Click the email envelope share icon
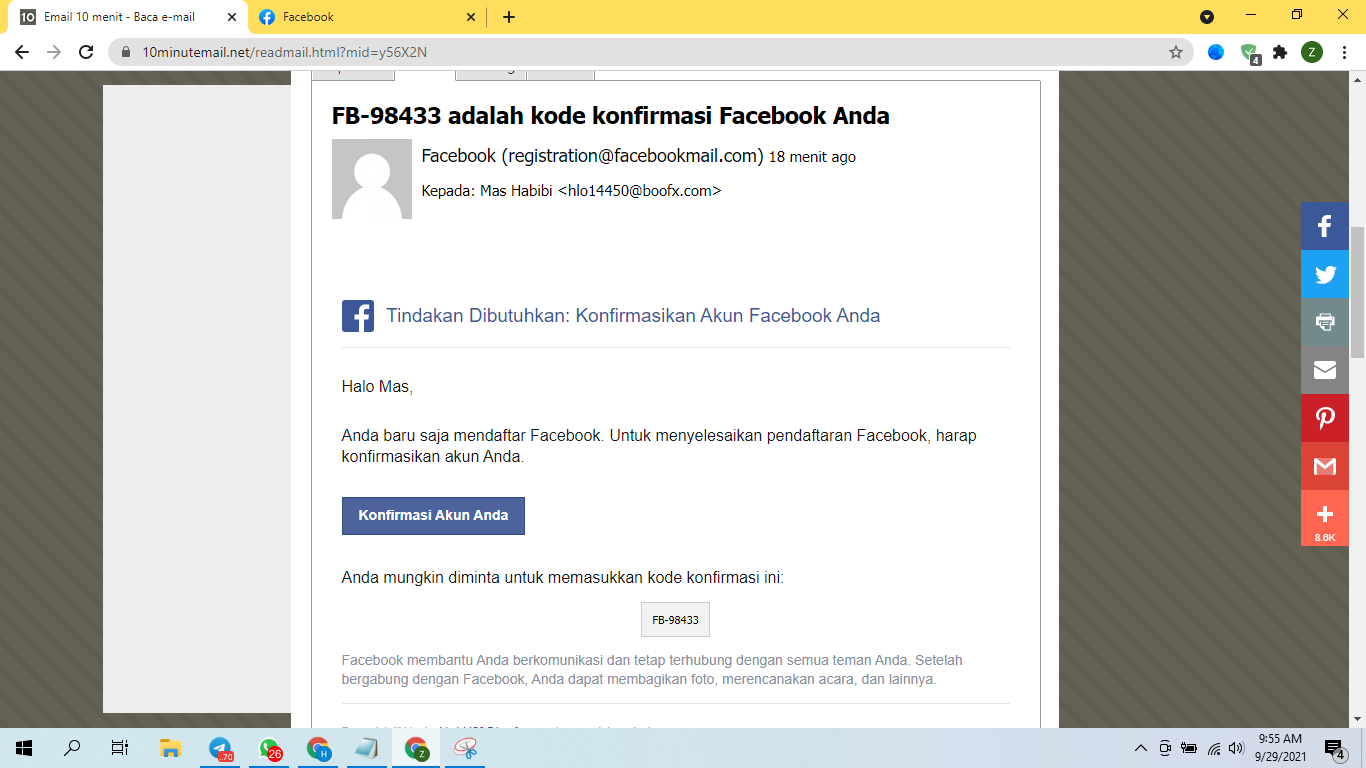The image size is (1366, 768). (x=1325, y=370)
